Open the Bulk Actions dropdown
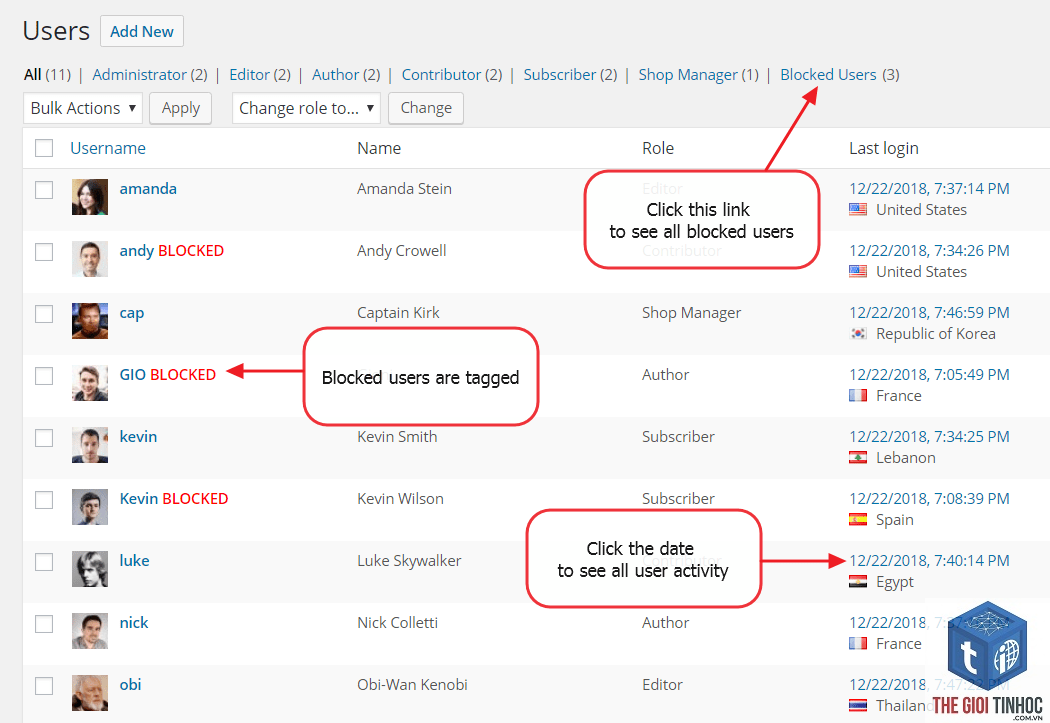 click(82, 108)
